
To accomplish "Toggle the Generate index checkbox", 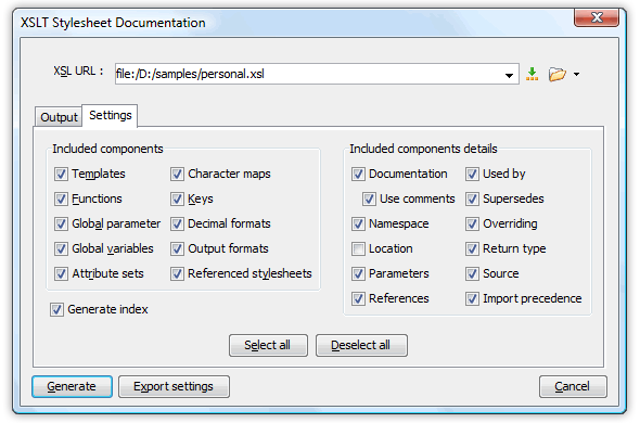I will tap(57, 309).
